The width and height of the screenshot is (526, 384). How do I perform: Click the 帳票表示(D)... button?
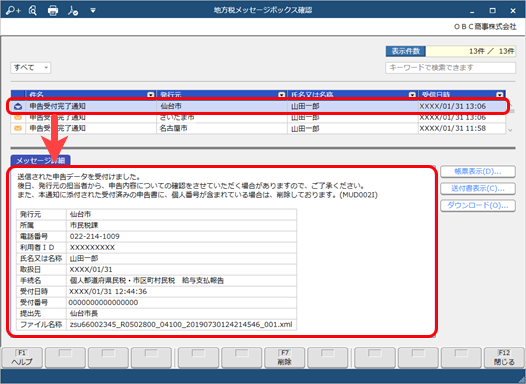pyautogui.click(x=478, y=171)
